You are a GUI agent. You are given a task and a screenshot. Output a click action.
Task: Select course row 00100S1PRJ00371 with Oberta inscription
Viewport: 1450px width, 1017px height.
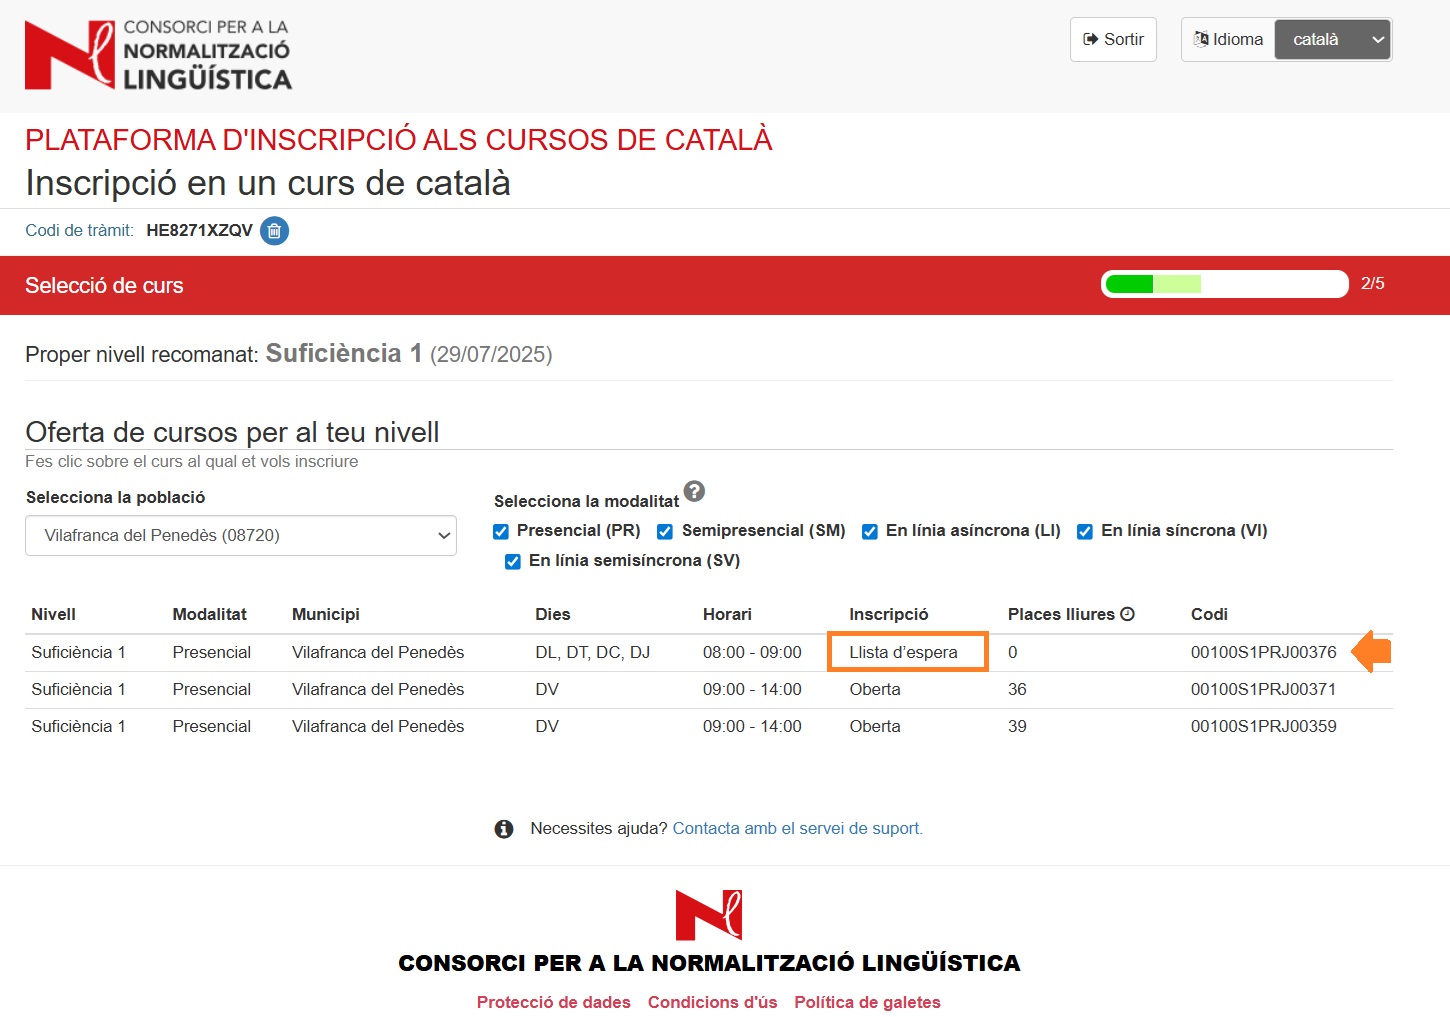point(700,689)
